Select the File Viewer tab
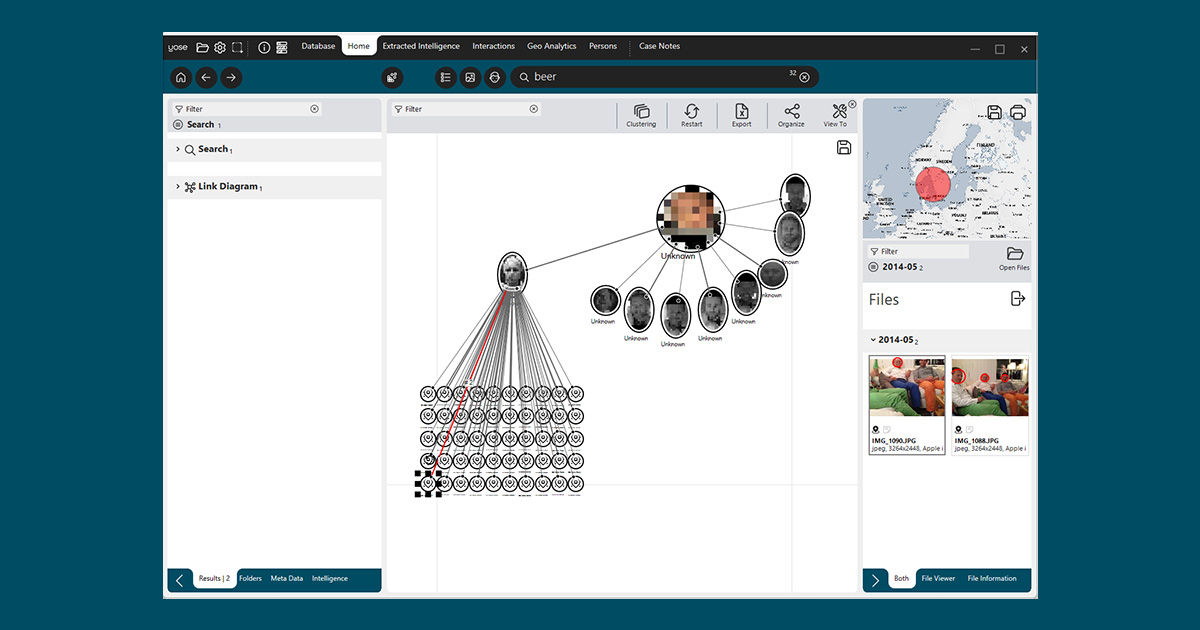 point(938,579)
